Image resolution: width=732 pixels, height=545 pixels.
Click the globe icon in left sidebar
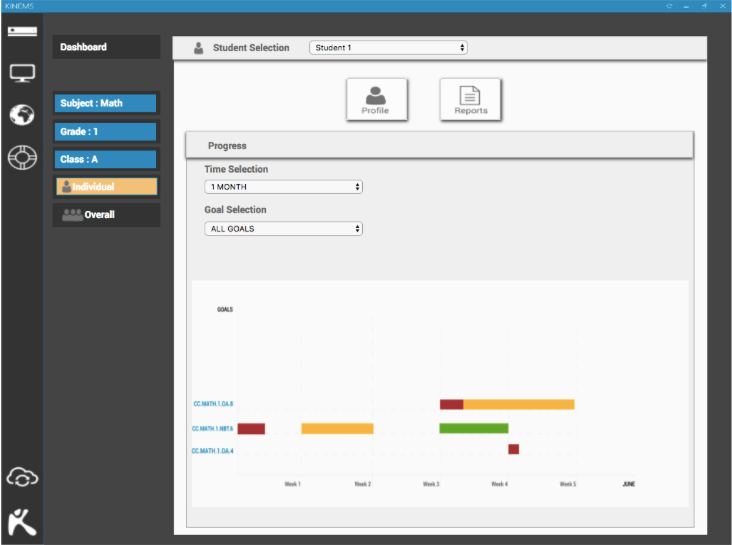pyautogui.click(x=22, y=115)
